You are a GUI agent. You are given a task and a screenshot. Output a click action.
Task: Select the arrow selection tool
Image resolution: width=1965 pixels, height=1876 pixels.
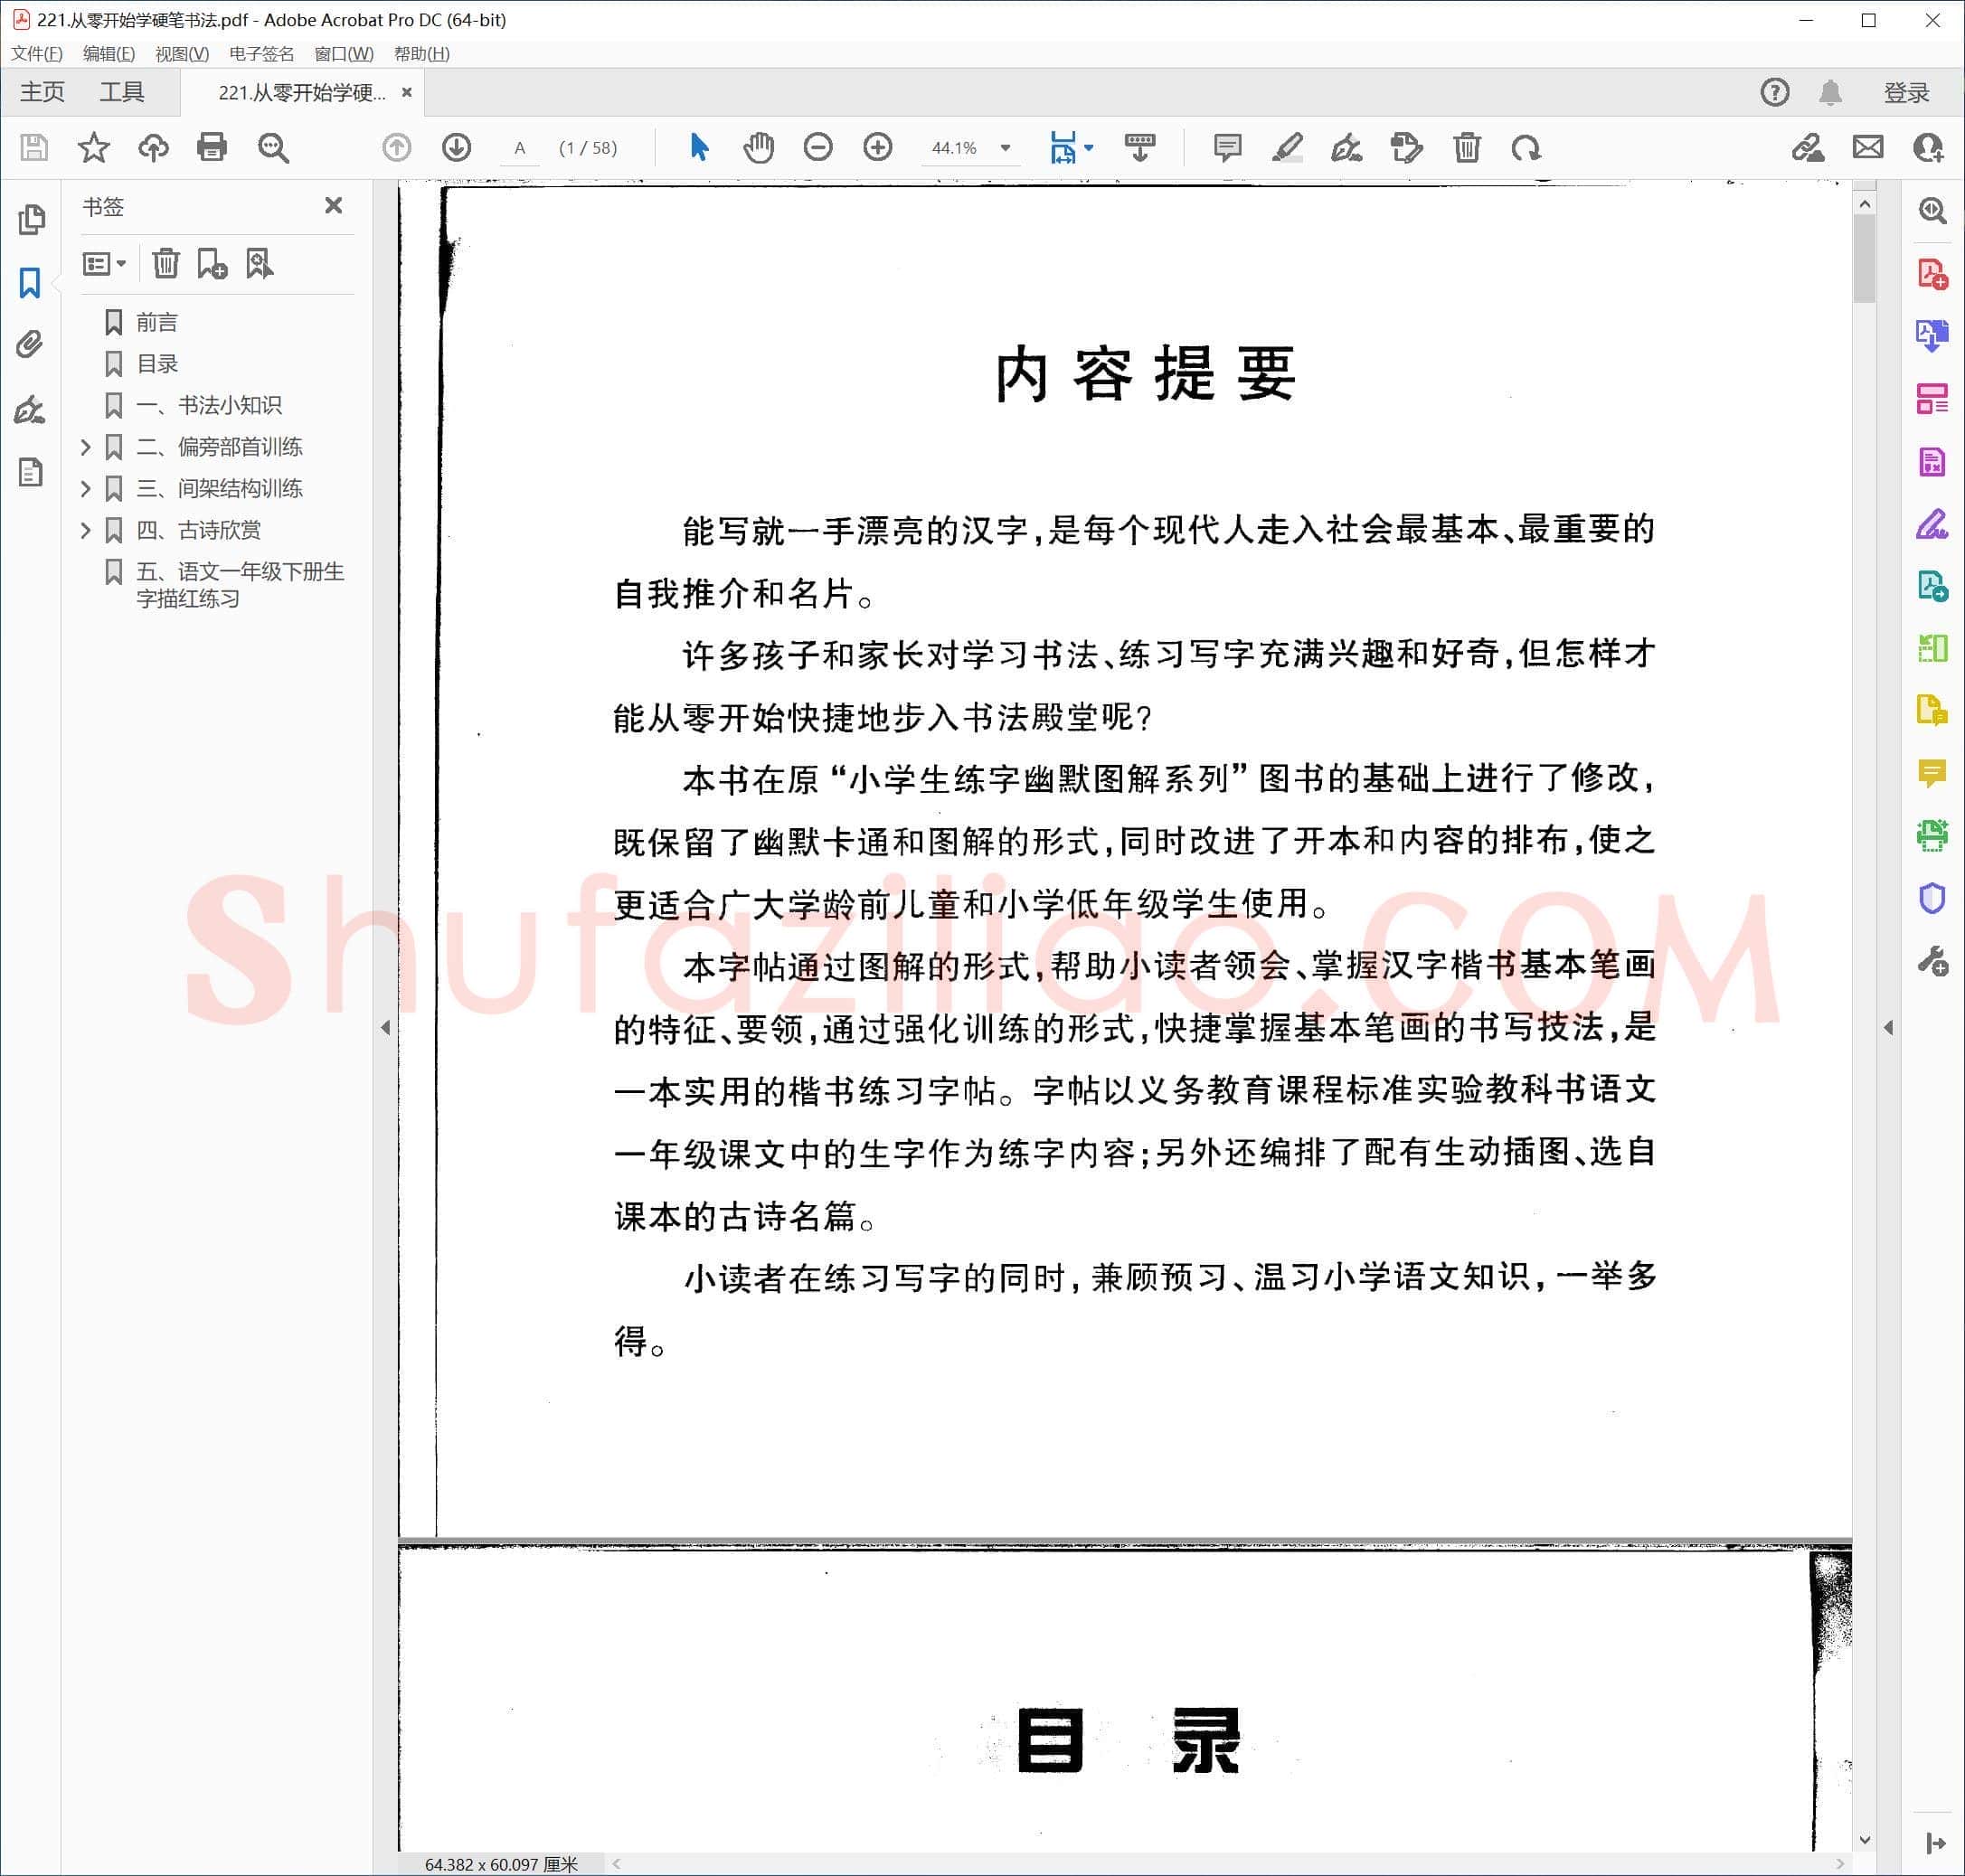click(699, 148)
